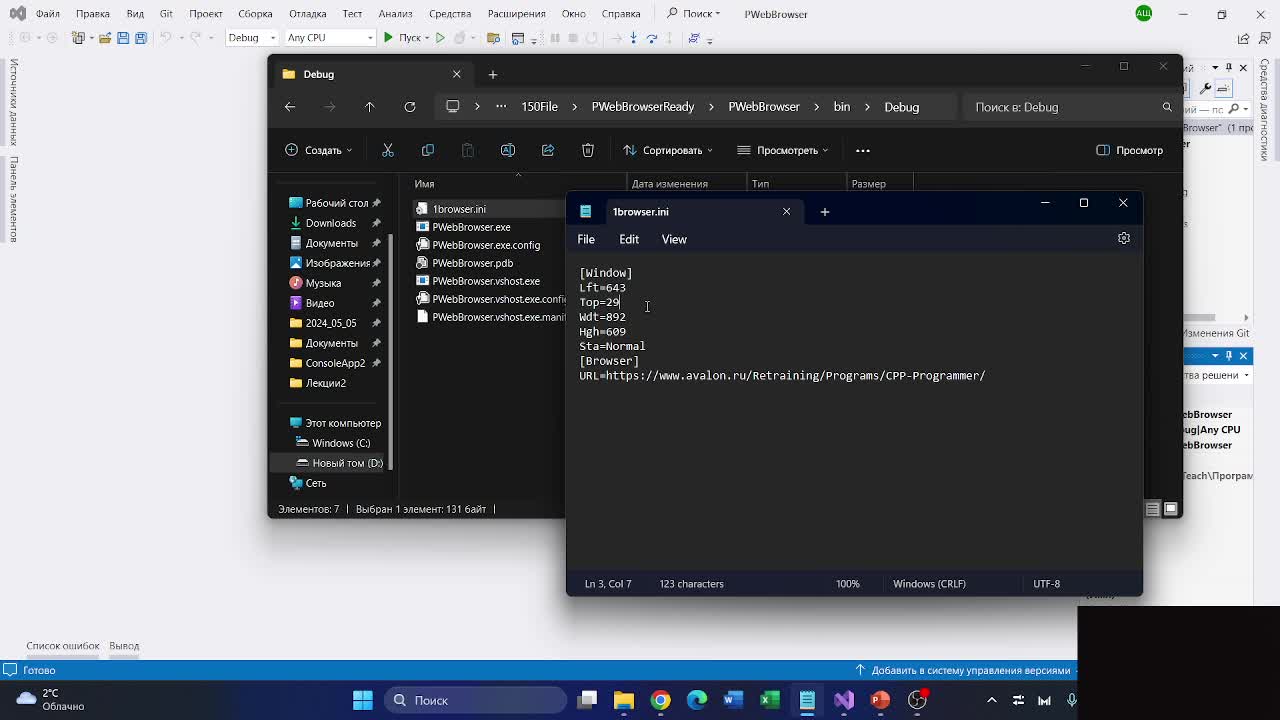Click bin breadcrumb in address bar

(x=842, y=107)
